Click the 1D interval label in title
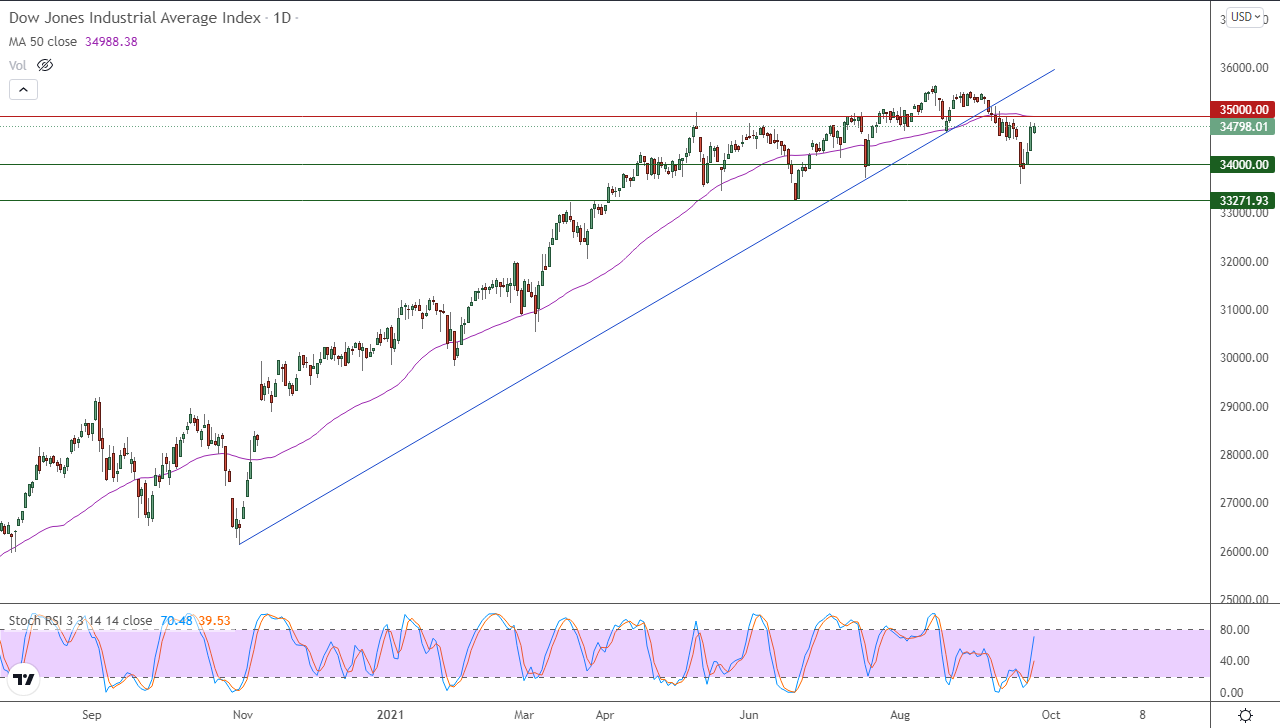 pyautogui.click(x=282, y=18)
